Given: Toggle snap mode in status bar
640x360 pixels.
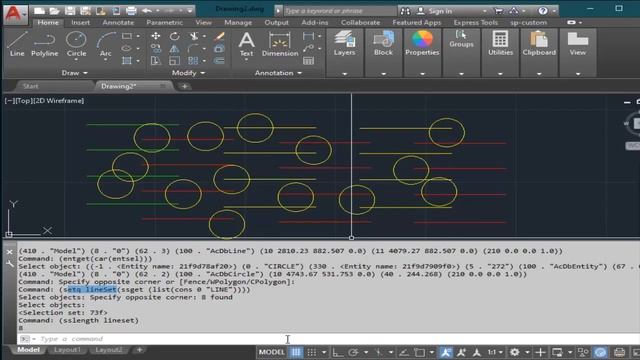Looking at the screenshot, I should 312,352.
